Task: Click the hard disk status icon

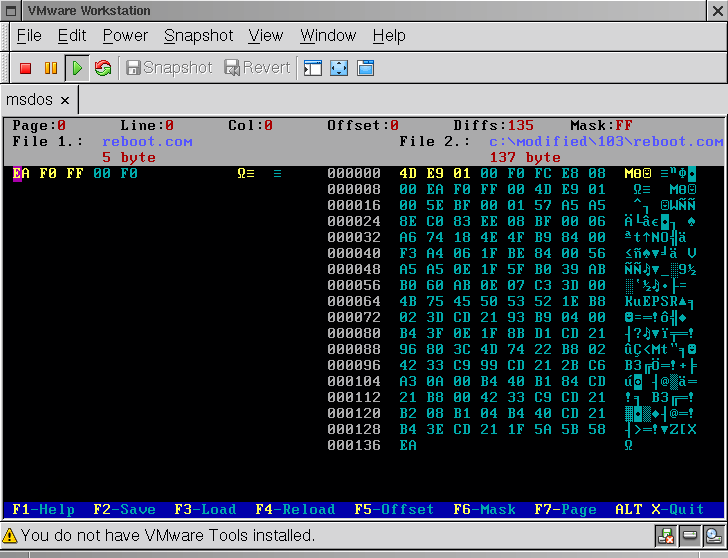Action: coord(689,536)
